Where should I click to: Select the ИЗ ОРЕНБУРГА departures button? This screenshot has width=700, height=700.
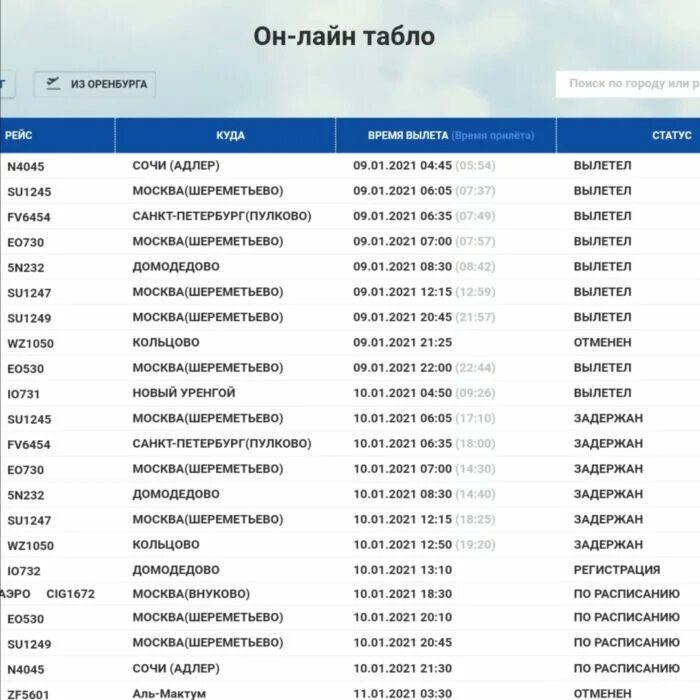click(x=95, y=84)
